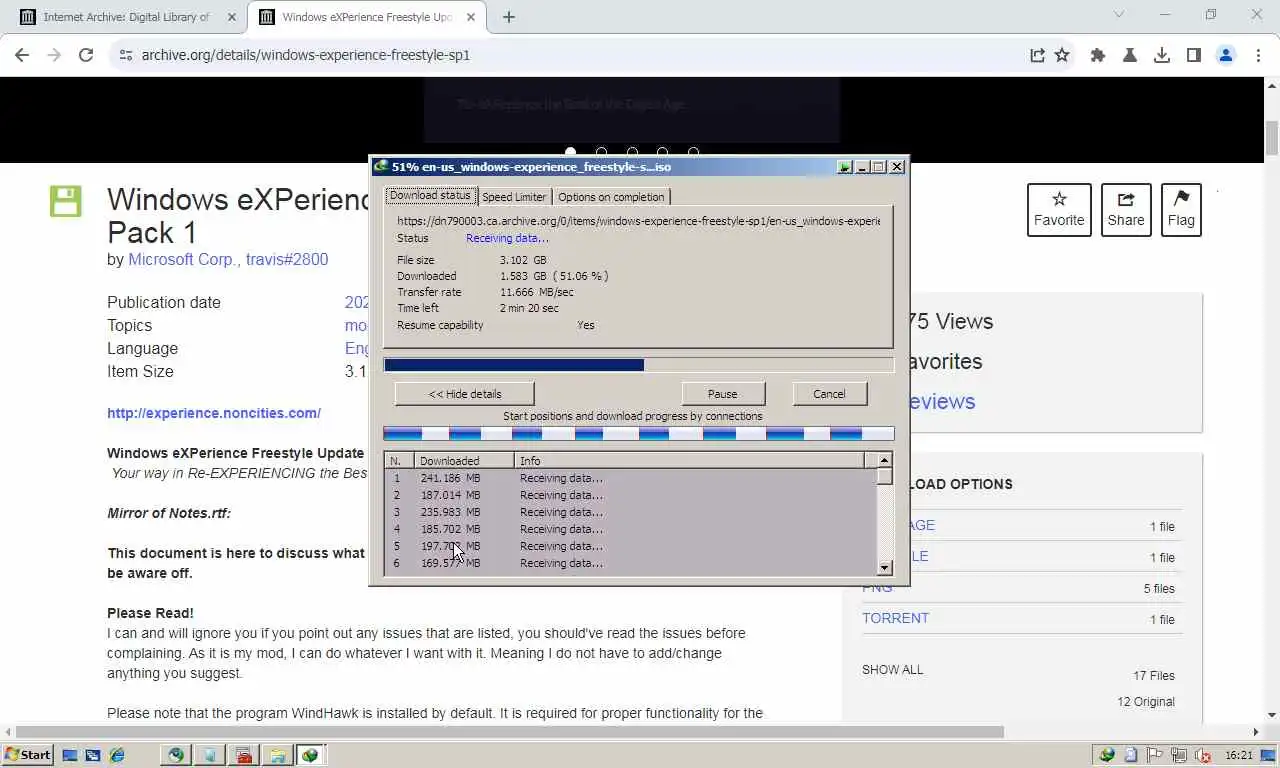Screen dimensions: 1280x768
Task: Pause the ISO download
Action: (x=722, y=394)
